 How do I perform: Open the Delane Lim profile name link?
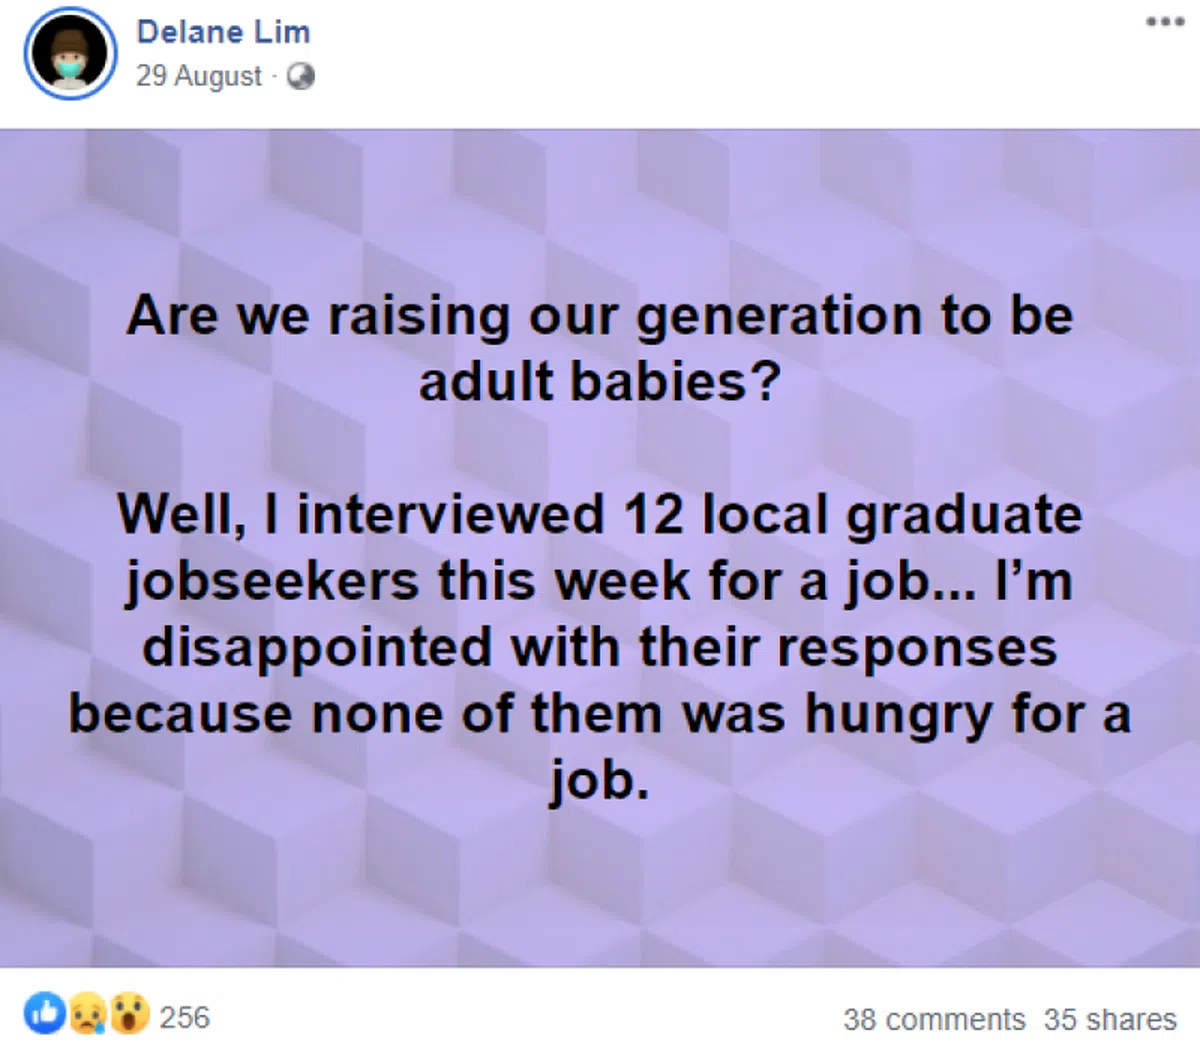pyautogui.click(x=223, y=31)
